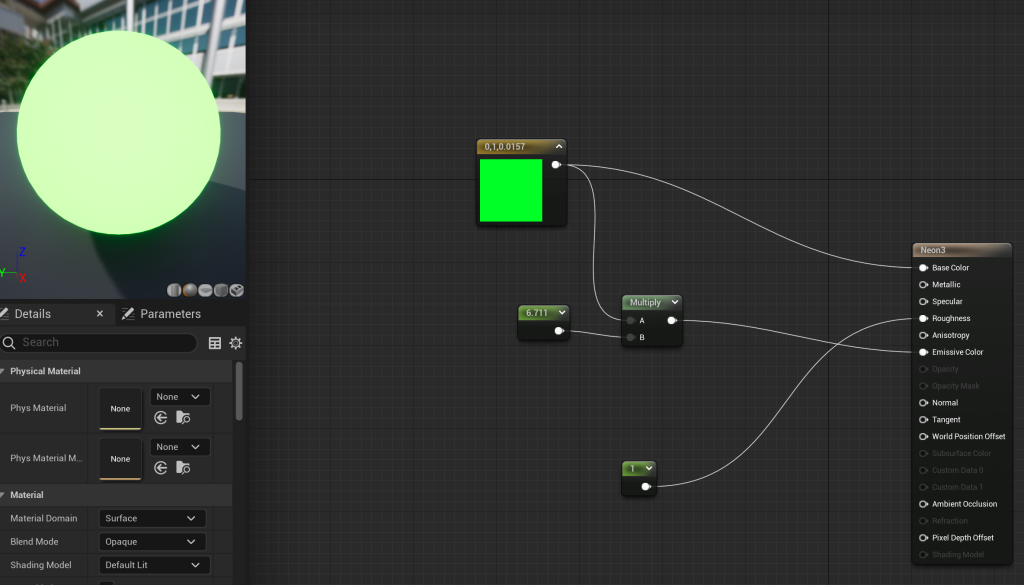Viewport: 1024px width, 585px height.
Task: Click the property matrix table icon
Action: (215, 343)
